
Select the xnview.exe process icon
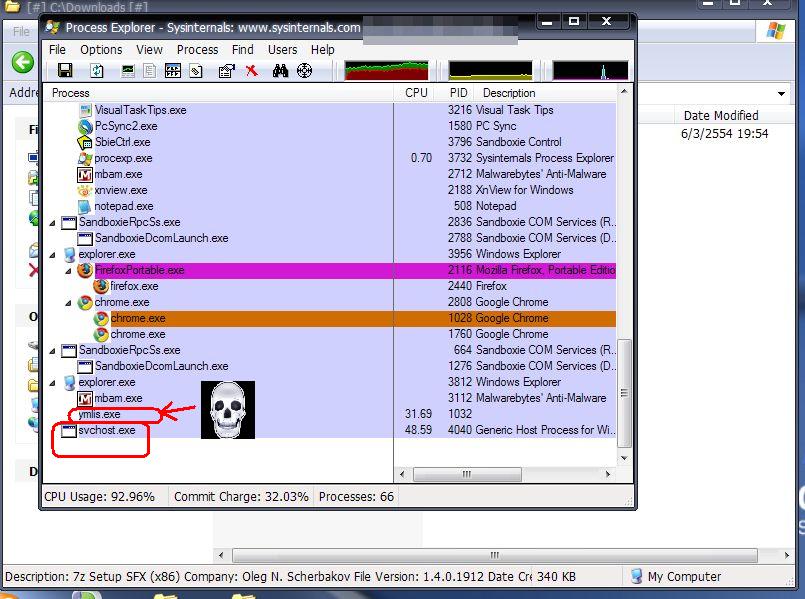click(x=85, y=190)
